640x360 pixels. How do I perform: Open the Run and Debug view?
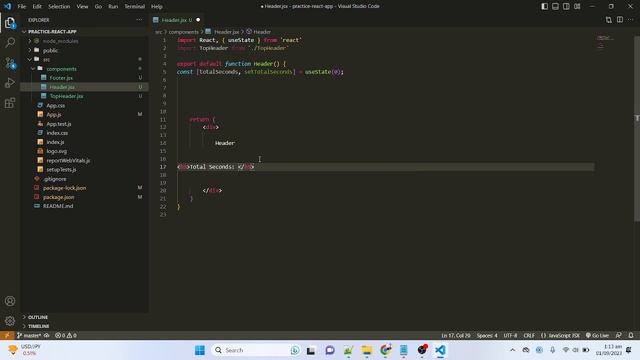tap(10, 83)
